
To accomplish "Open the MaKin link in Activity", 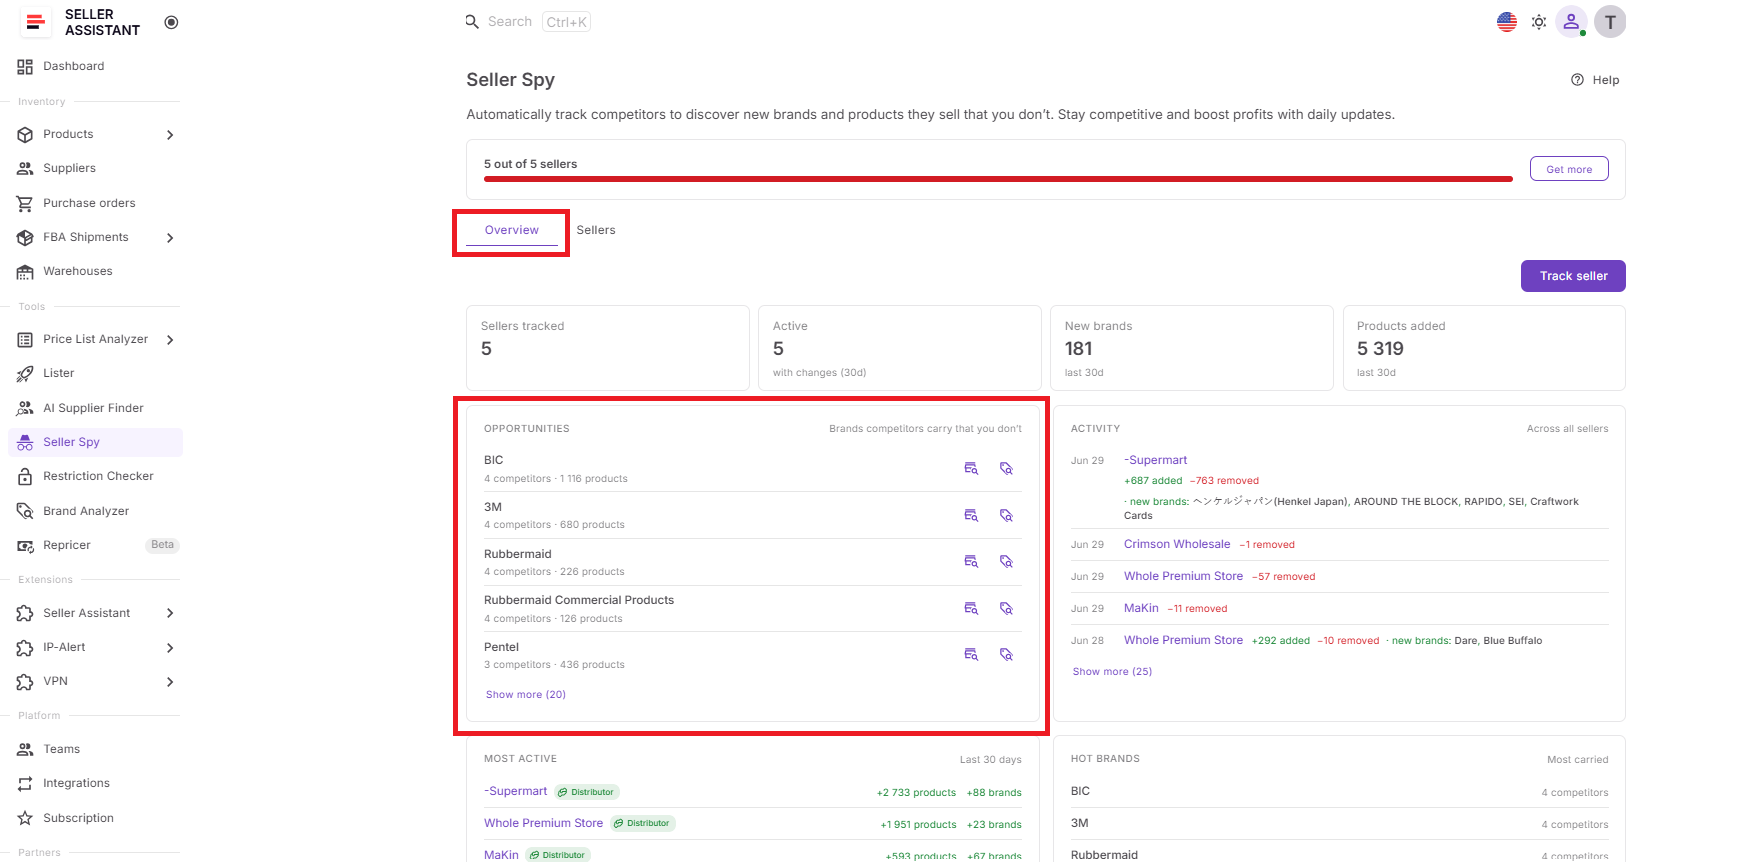I will coord(1141,608).
